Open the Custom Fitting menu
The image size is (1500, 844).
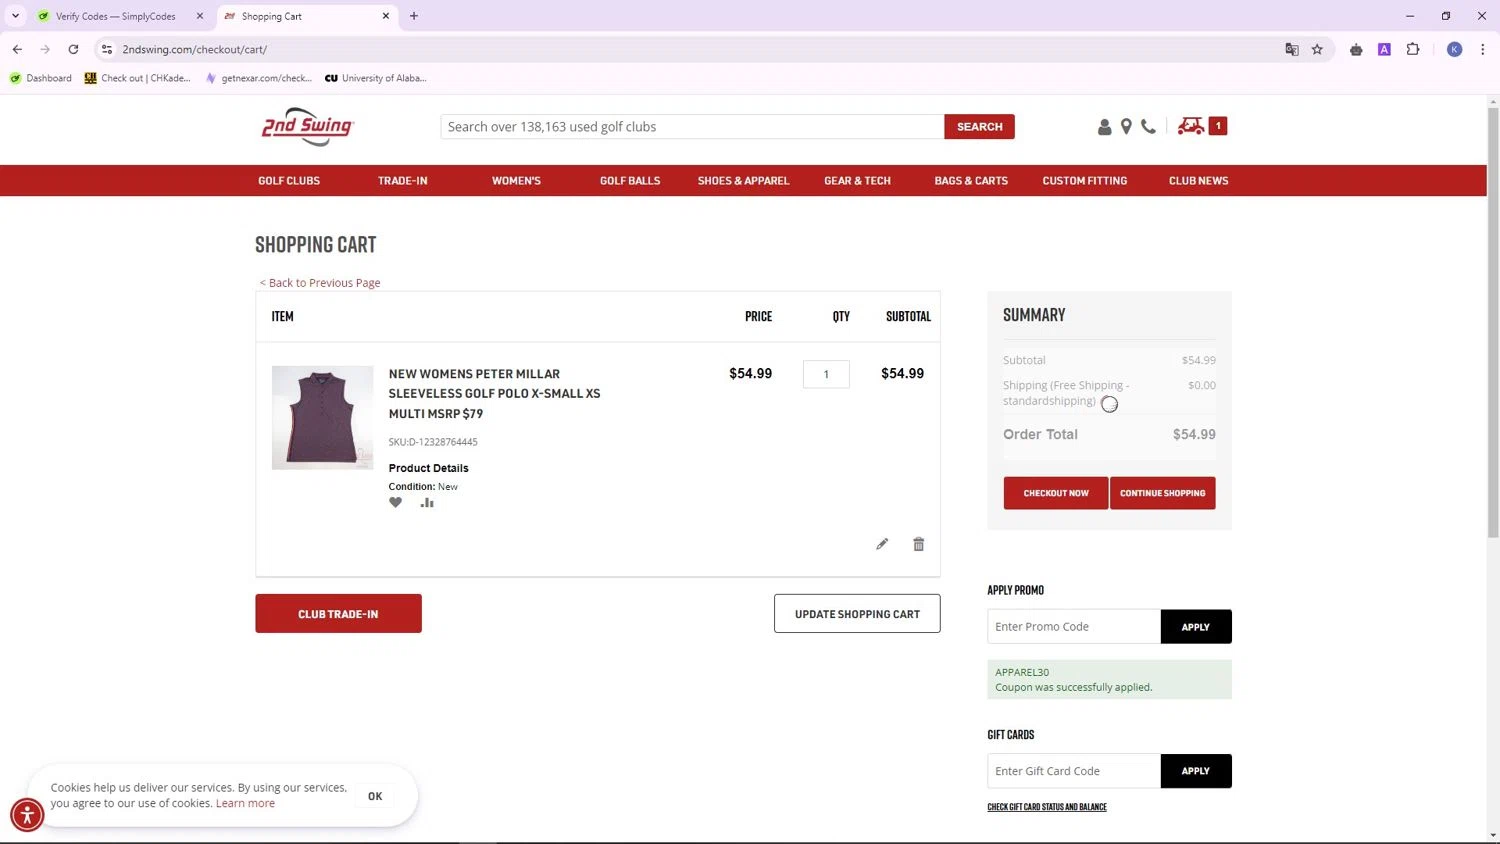tap(1085, 181)
